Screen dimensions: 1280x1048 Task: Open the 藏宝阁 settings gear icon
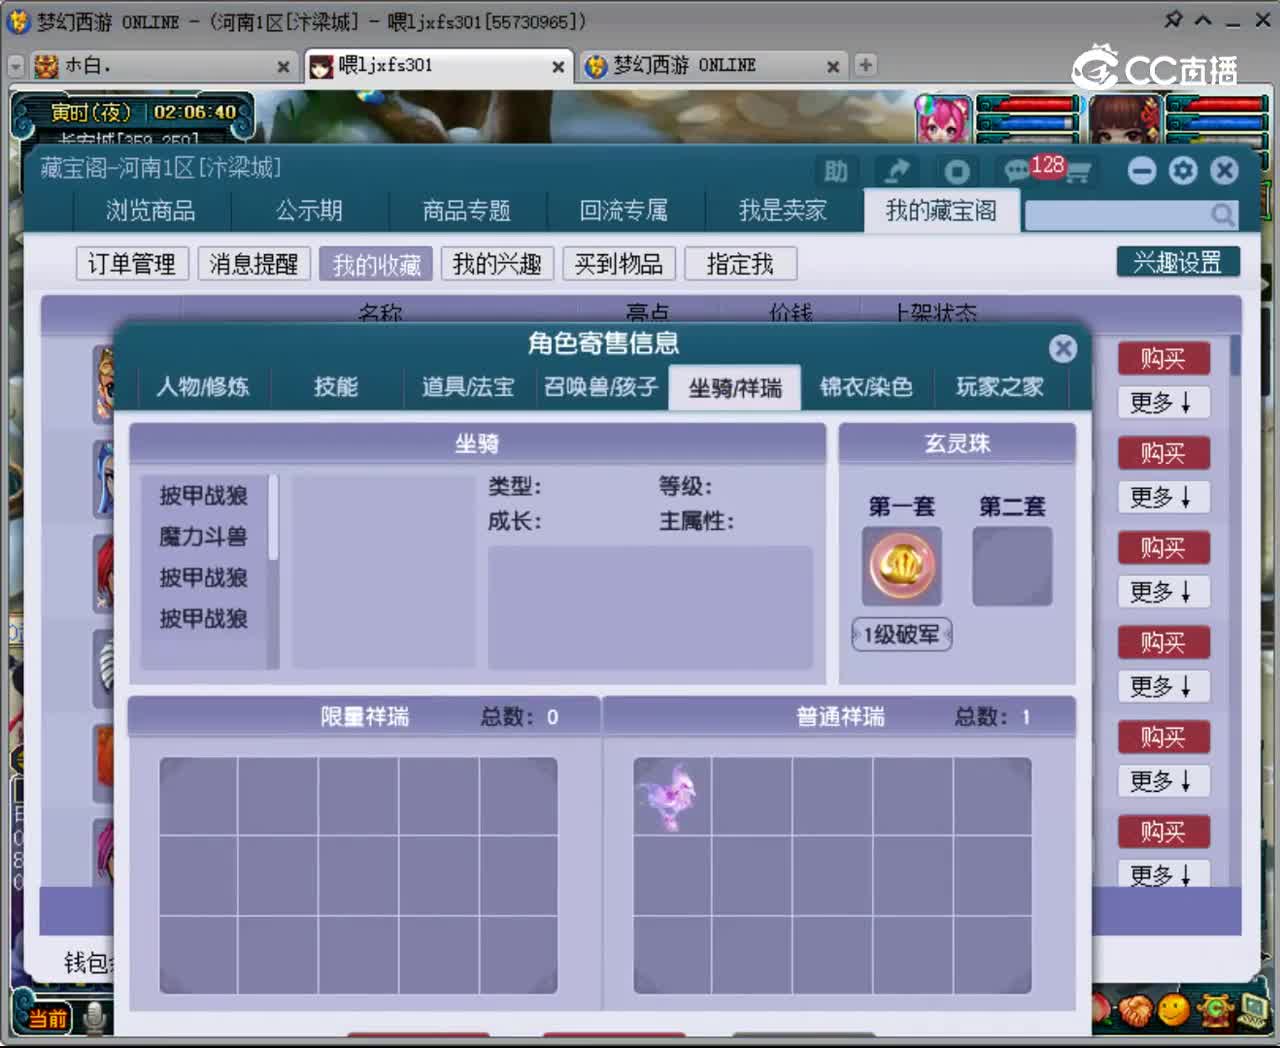point(1183,171)
